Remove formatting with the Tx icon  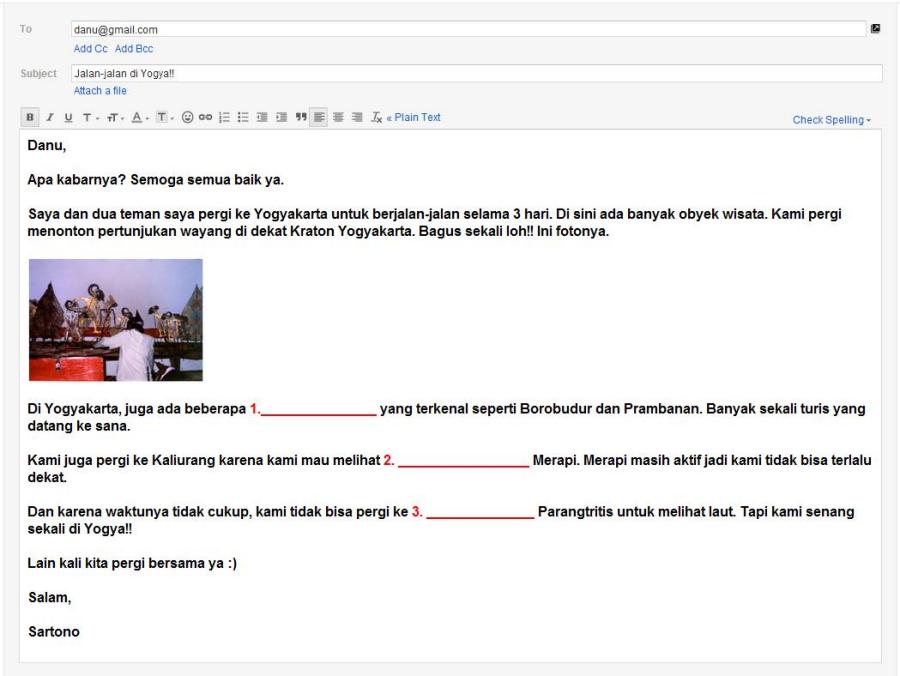377,116
